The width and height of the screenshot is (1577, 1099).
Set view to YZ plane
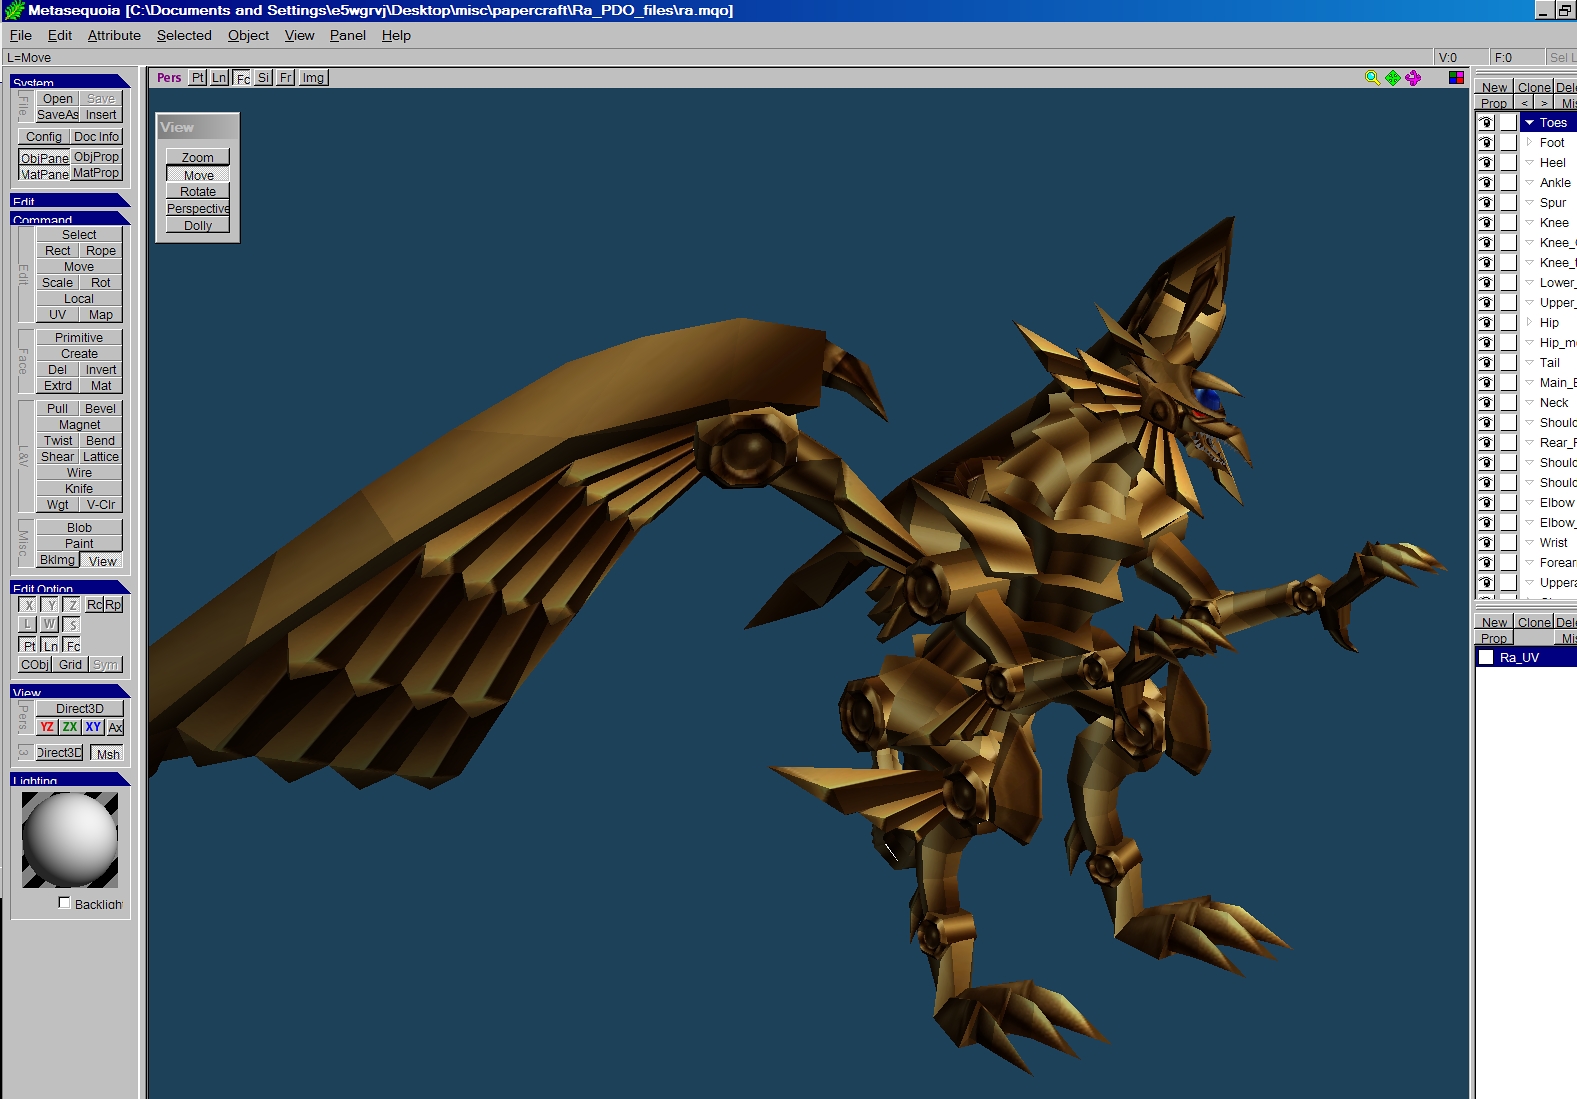(47, 727)
